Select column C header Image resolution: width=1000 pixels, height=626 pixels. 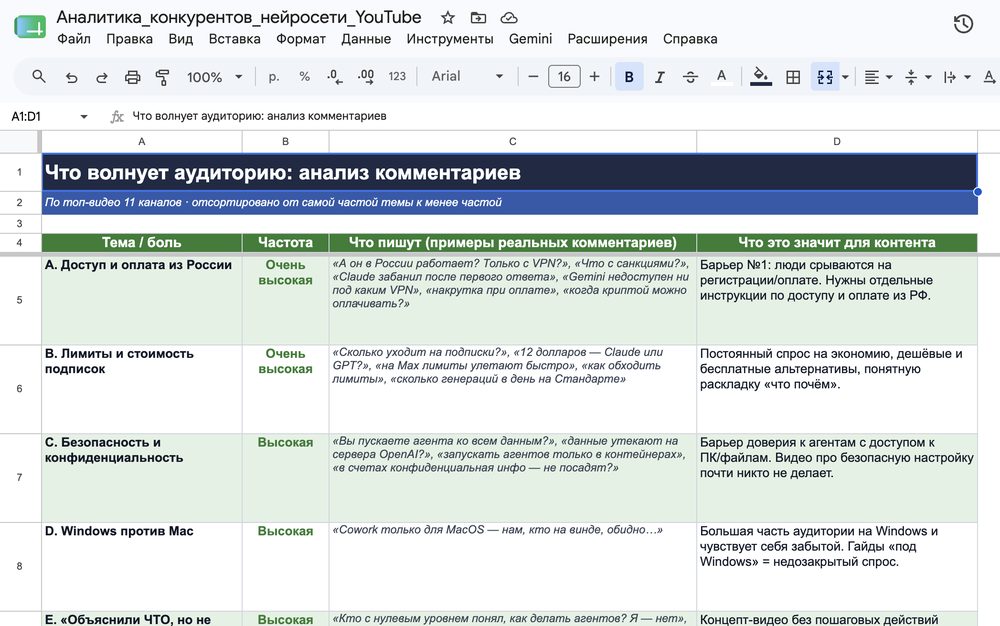point(513,142)
